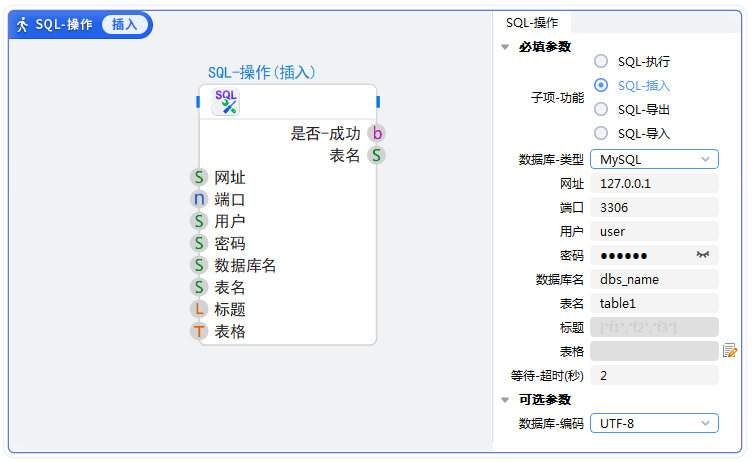
Task: Click the node's right blue connector
Action: pyautogui.click(x=378, y=102)
